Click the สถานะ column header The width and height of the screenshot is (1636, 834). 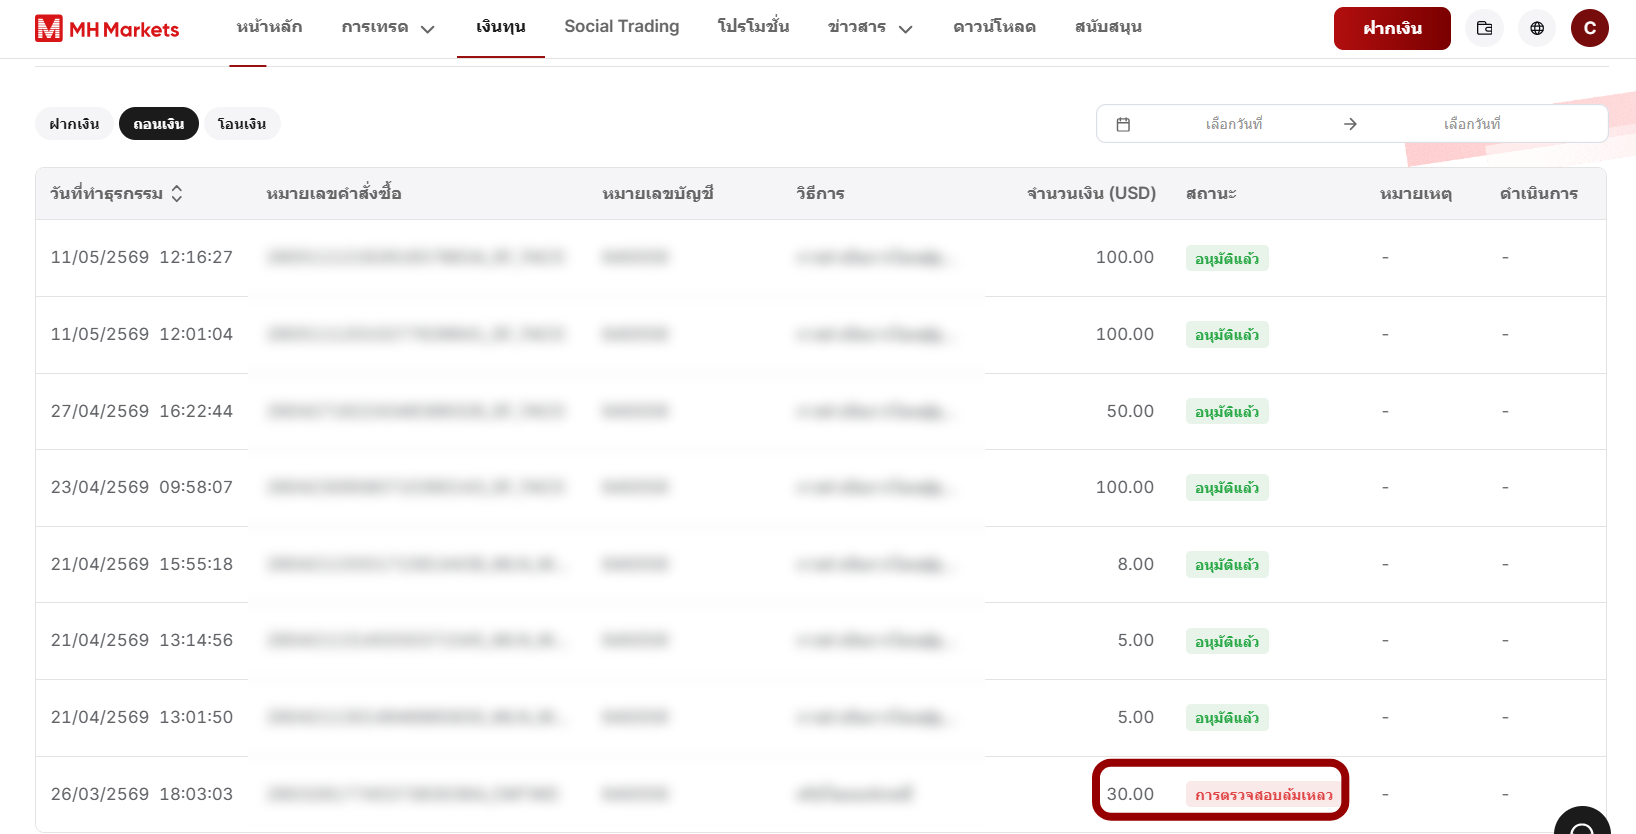(x=1211, y=193)
